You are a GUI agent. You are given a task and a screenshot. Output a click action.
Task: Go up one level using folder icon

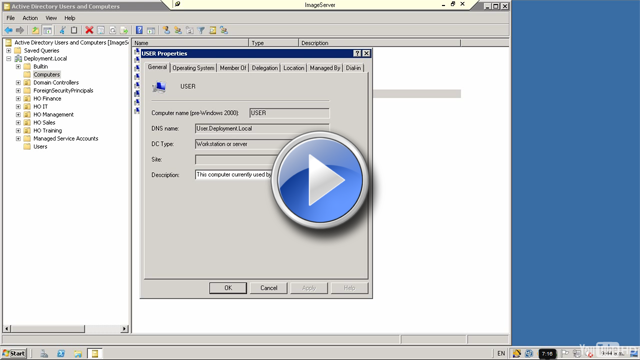[x=36, y=30]
